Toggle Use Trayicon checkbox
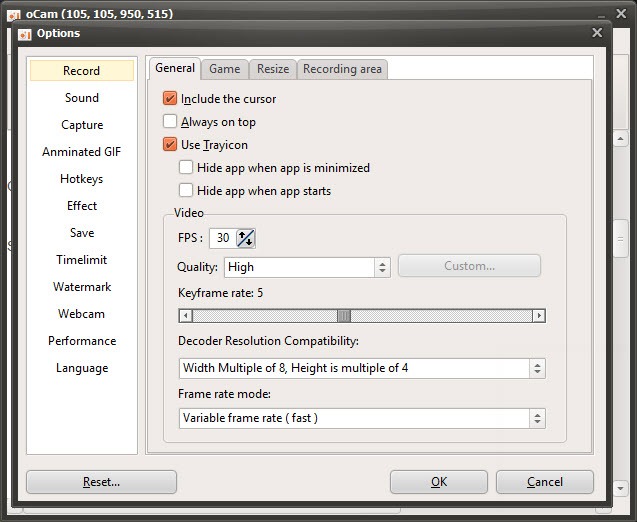 pos(170,145)
